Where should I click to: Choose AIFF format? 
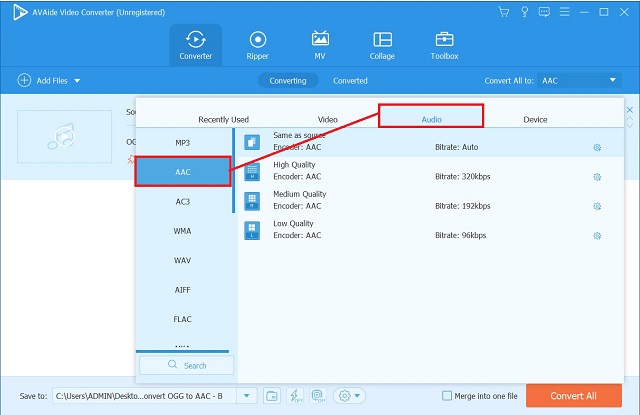(183, 290)
